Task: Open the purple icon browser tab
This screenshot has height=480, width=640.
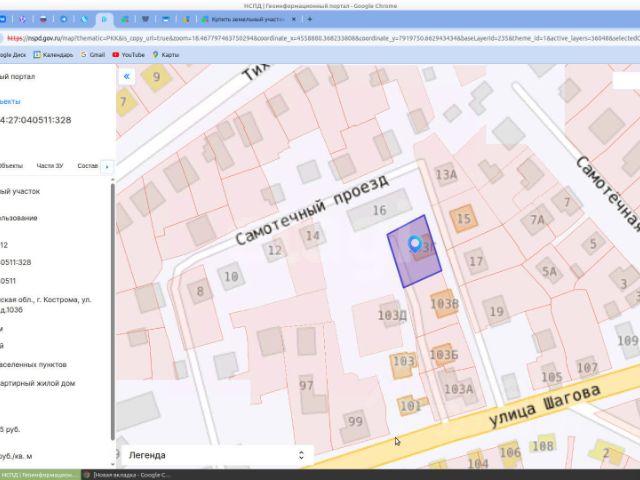Action: (23, 19)
